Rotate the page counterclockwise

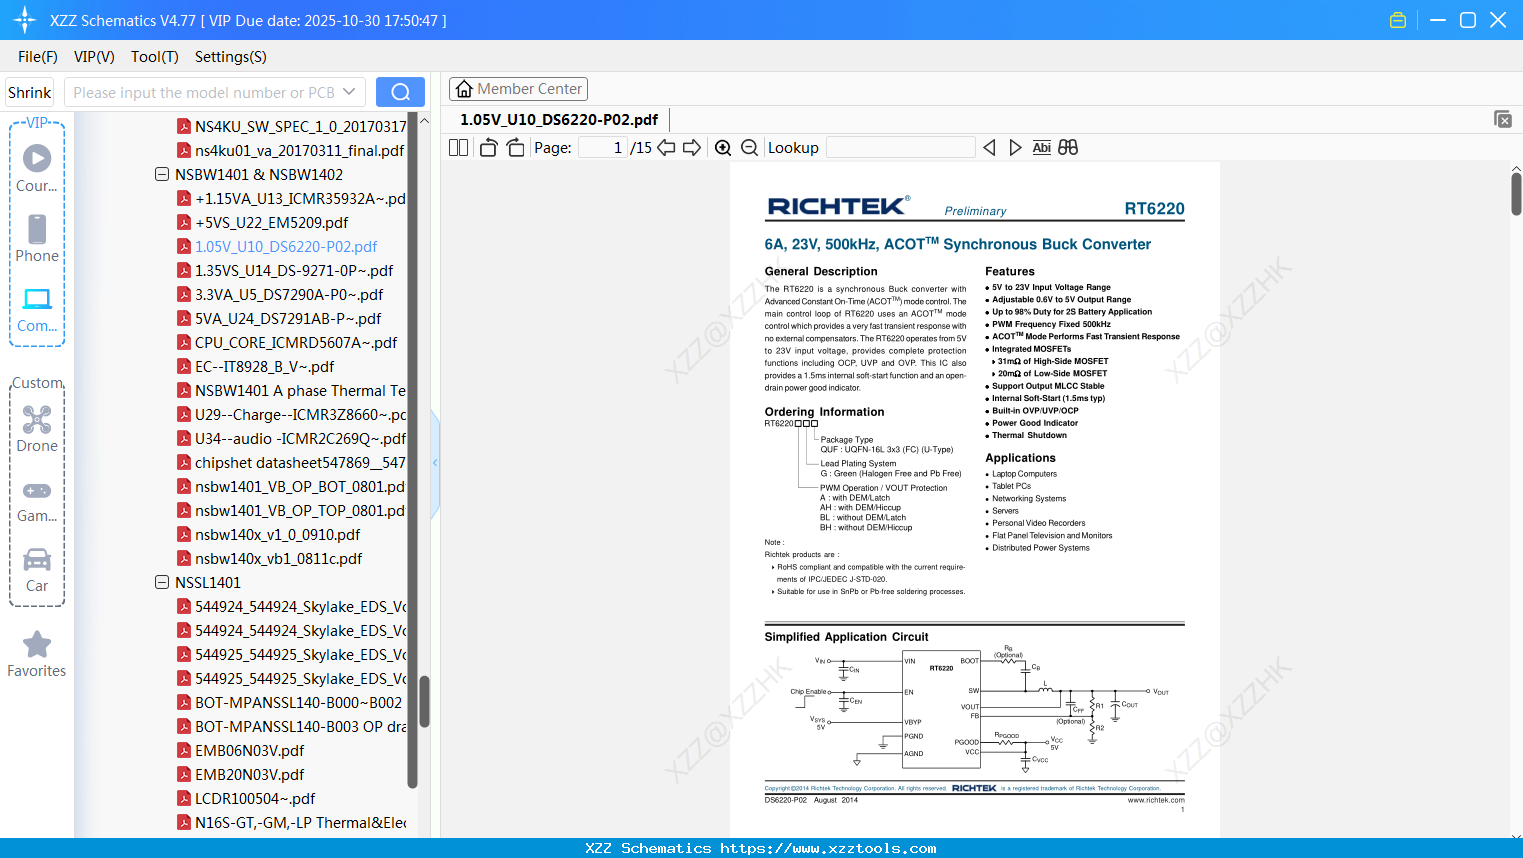[489, 148]
